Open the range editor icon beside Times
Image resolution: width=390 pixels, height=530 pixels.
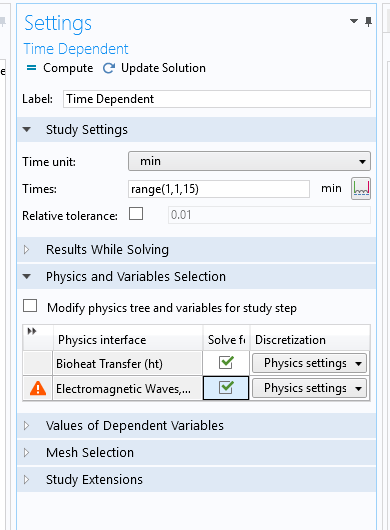tap(361, 189)
